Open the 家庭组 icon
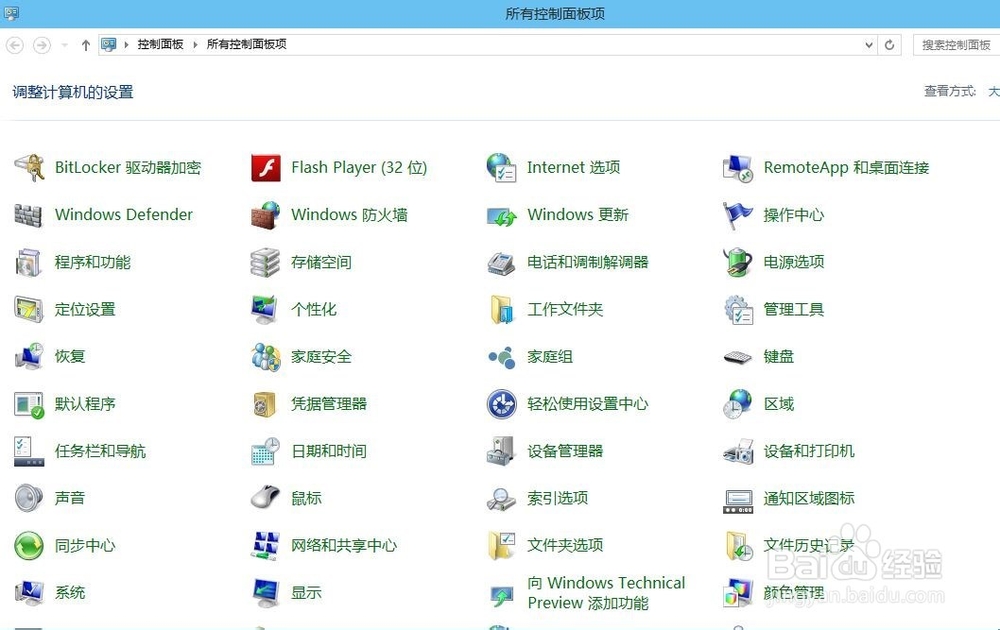The height and width of the screenshot is (630, 1000). coord(501,357)
